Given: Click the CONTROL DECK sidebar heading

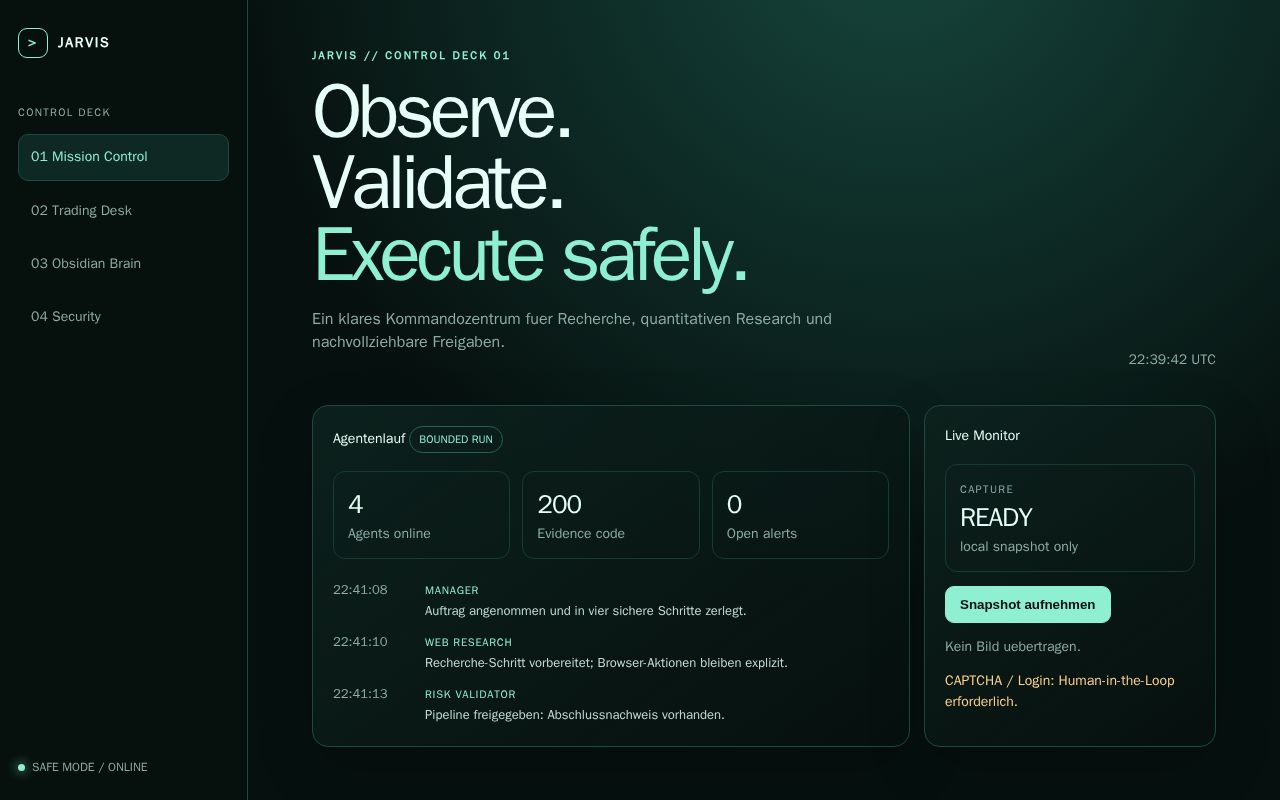Looking at the screenshot, I should [x=64, y=112].
